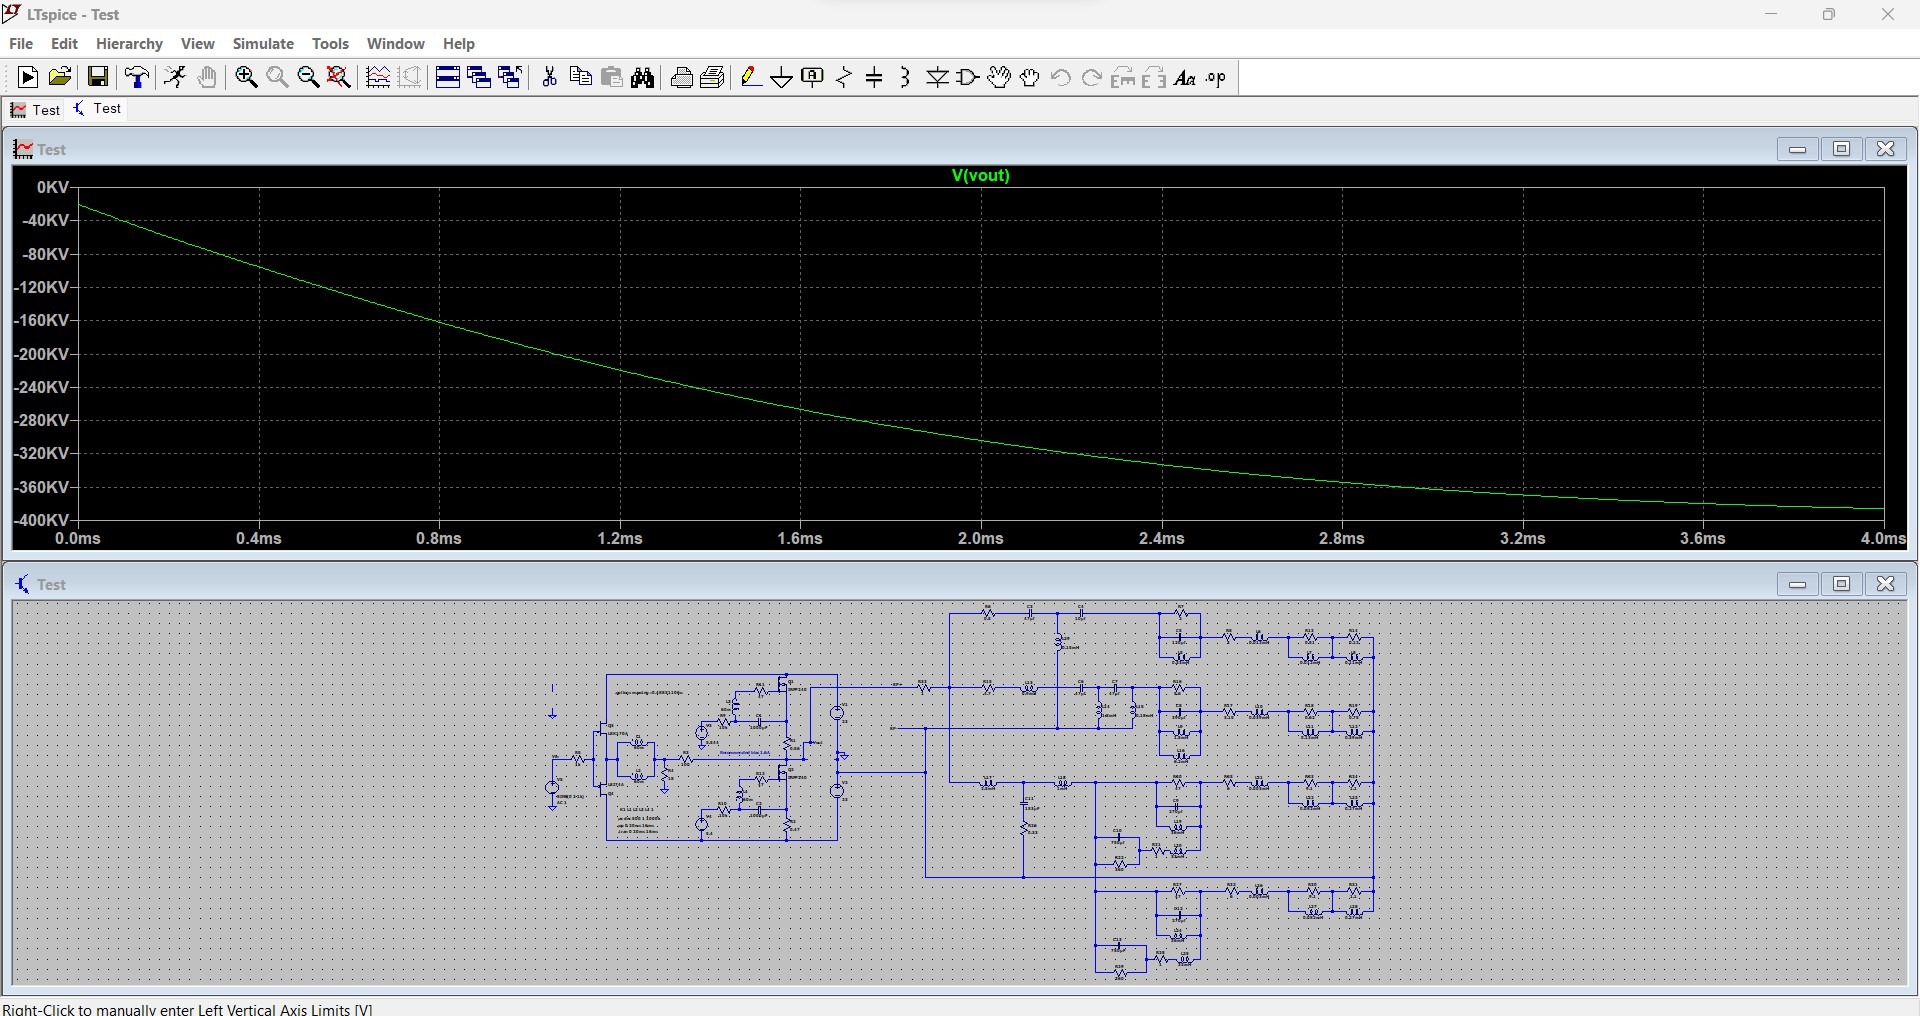Maximize the schematic pane
This screenshot has height=1016, width=1920.
[x=1842, y=584]
